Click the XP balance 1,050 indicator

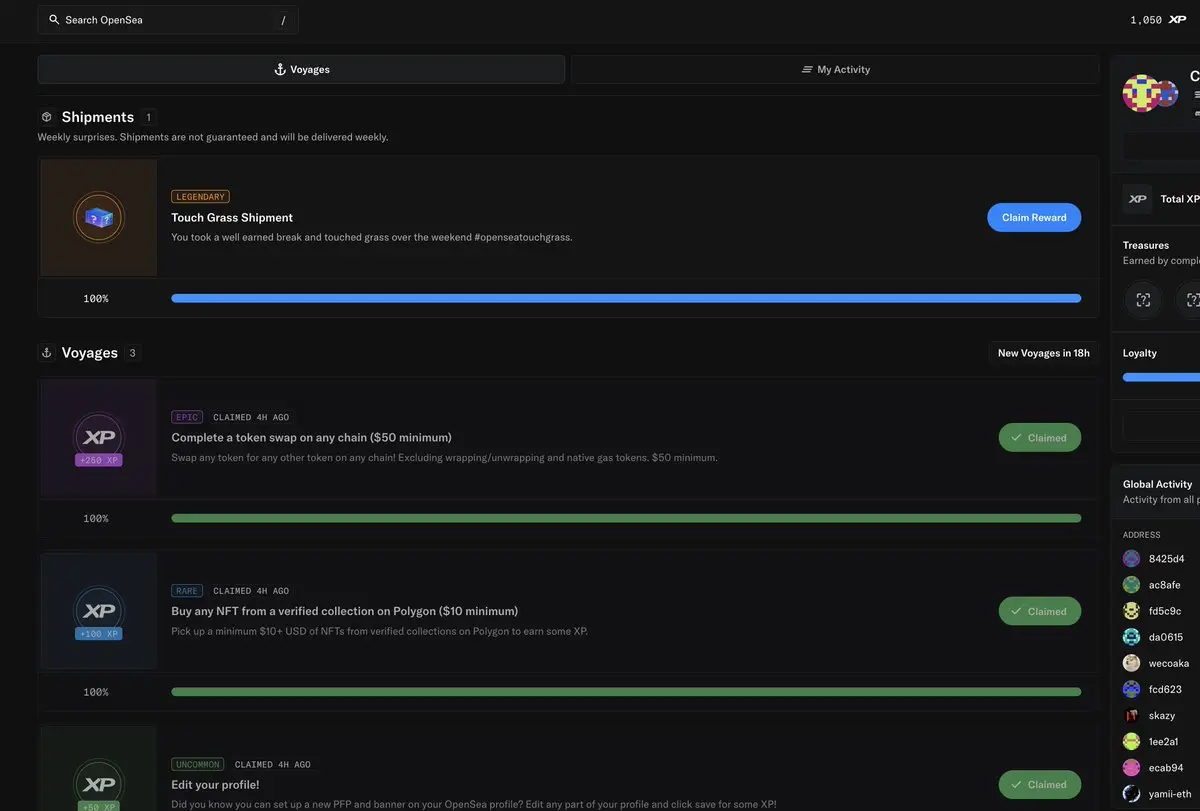(1158, 20)
